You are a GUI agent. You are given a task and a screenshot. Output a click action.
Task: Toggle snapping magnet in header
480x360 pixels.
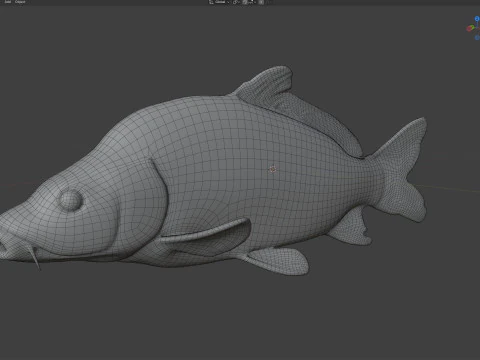245,2
